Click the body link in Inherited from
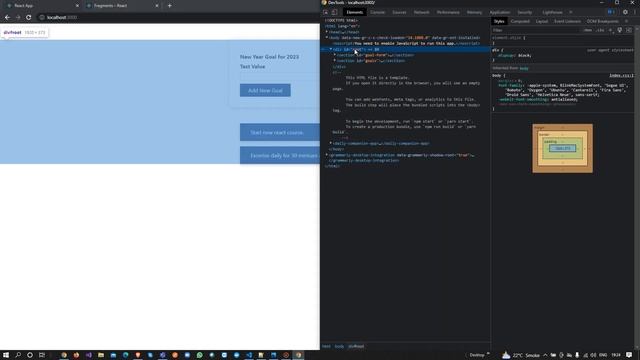This screenshot has height=360, width=640. point(524,68)
